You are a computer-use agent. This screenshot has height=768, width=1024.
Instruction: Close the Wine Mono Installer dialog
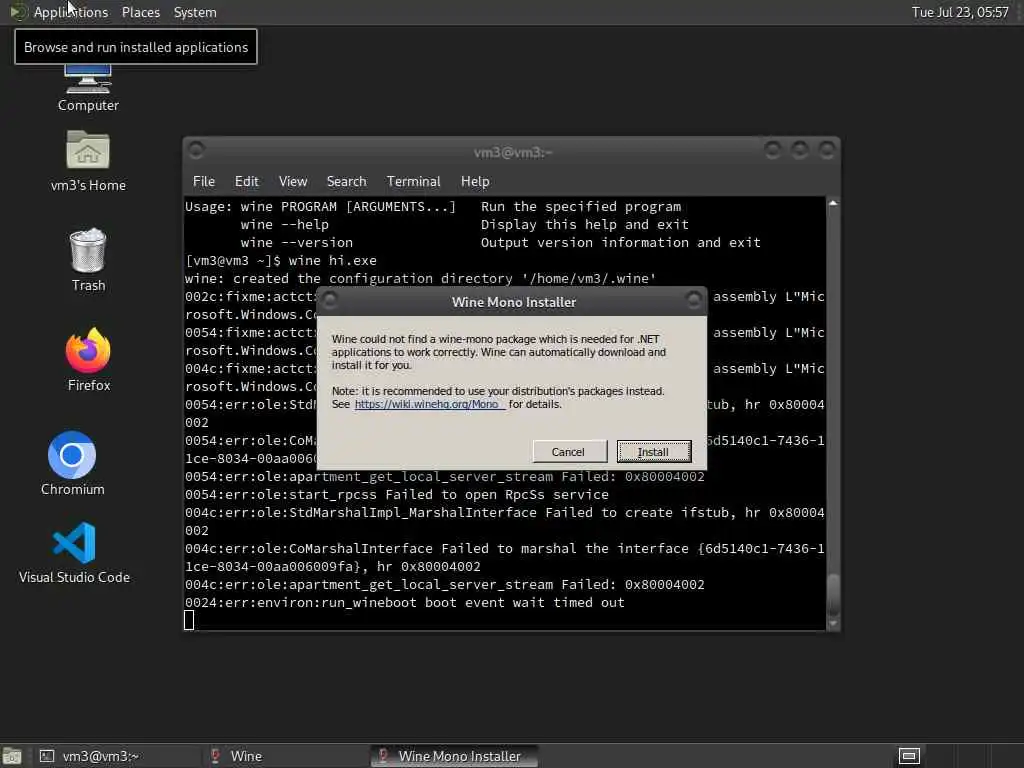(x=694, y=300)
